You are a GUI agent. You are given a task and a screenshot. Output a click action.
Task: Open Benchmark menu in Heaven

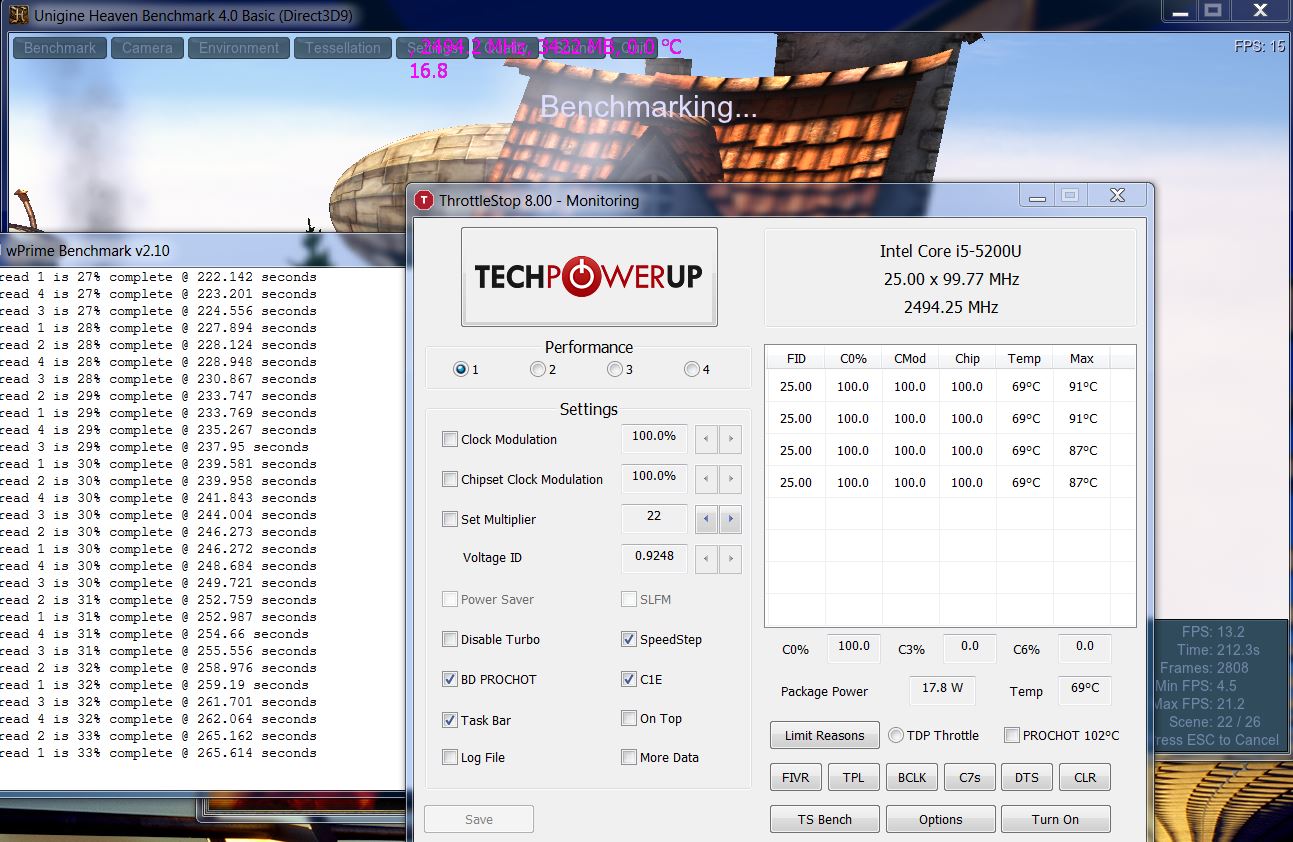(60, 48)
